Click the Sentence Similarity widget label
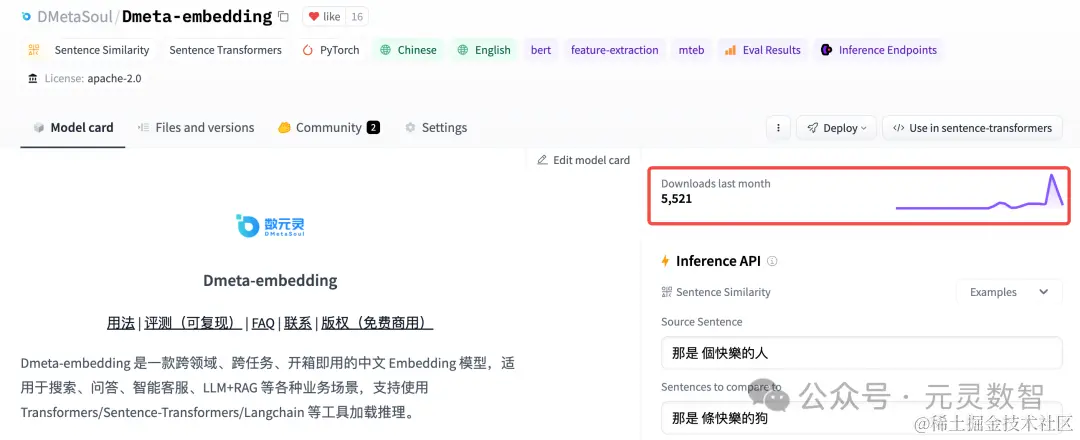This screenshot has height=440, width=1080. click(x=716, y=292)
